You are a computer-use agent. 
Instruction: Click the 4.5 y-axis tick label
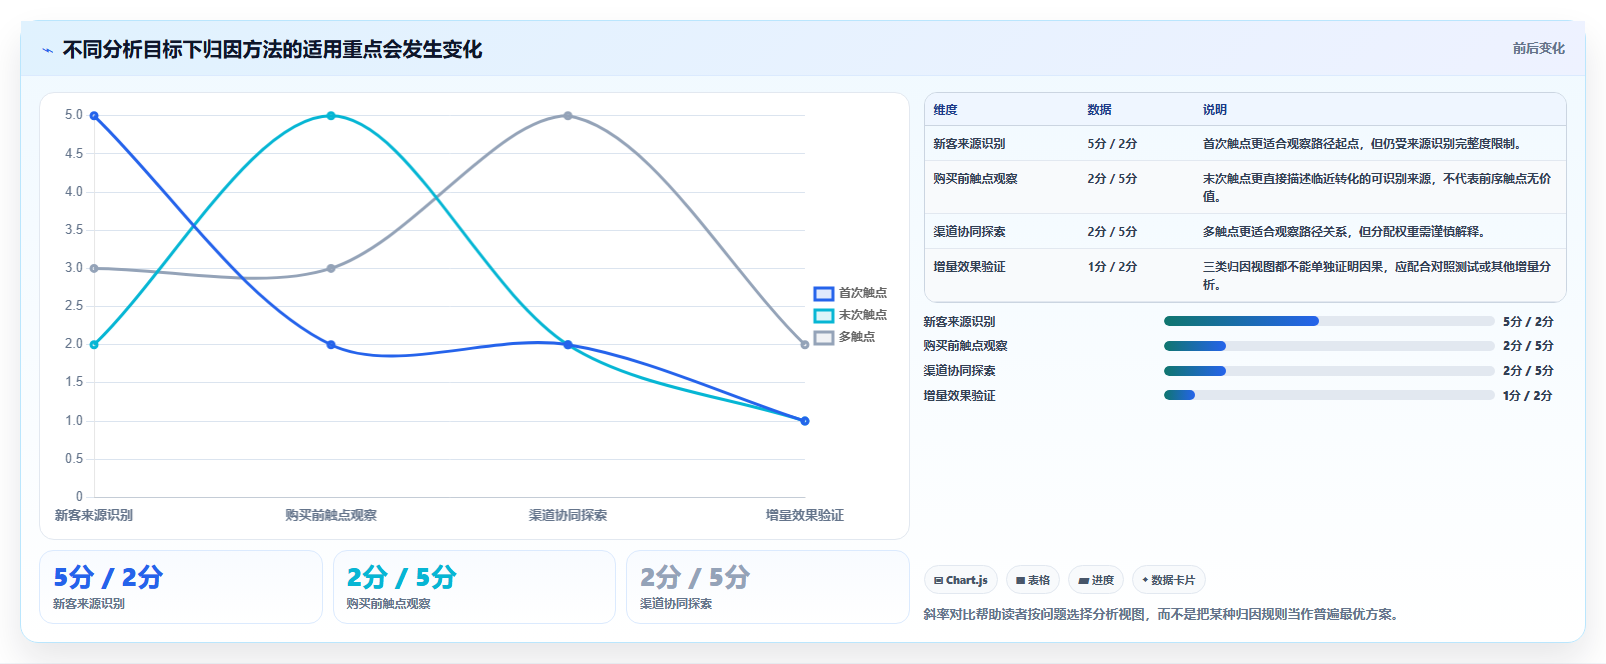coord(74,154)
